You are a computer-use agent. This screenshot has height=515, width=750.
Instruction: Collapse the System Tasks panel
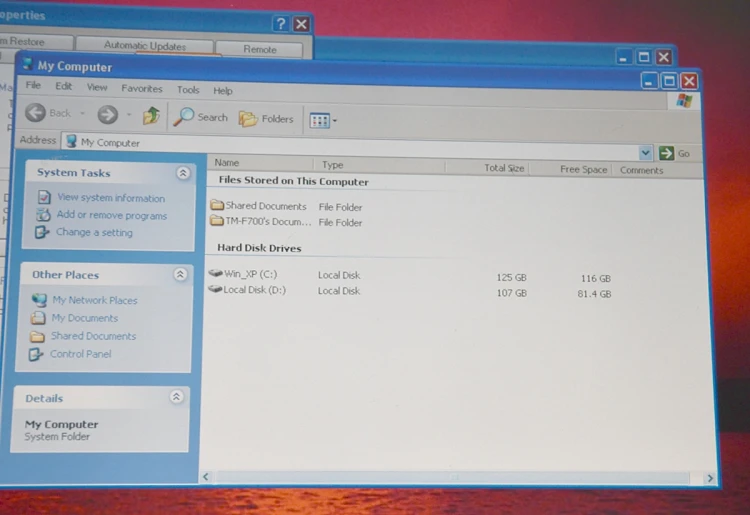[183, 173]
